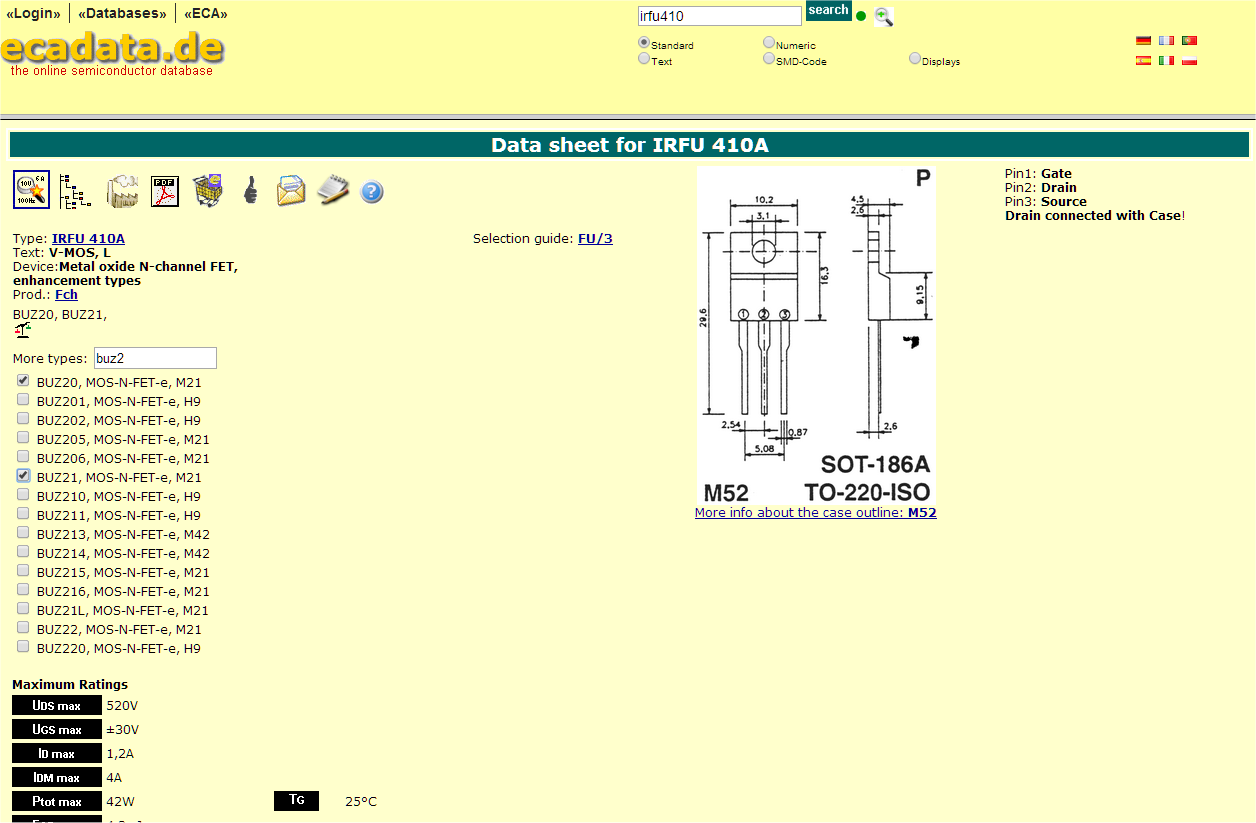Open the PDF datasheet icon
Viewport: 1256px width, 823px height.
click(165, 190)
